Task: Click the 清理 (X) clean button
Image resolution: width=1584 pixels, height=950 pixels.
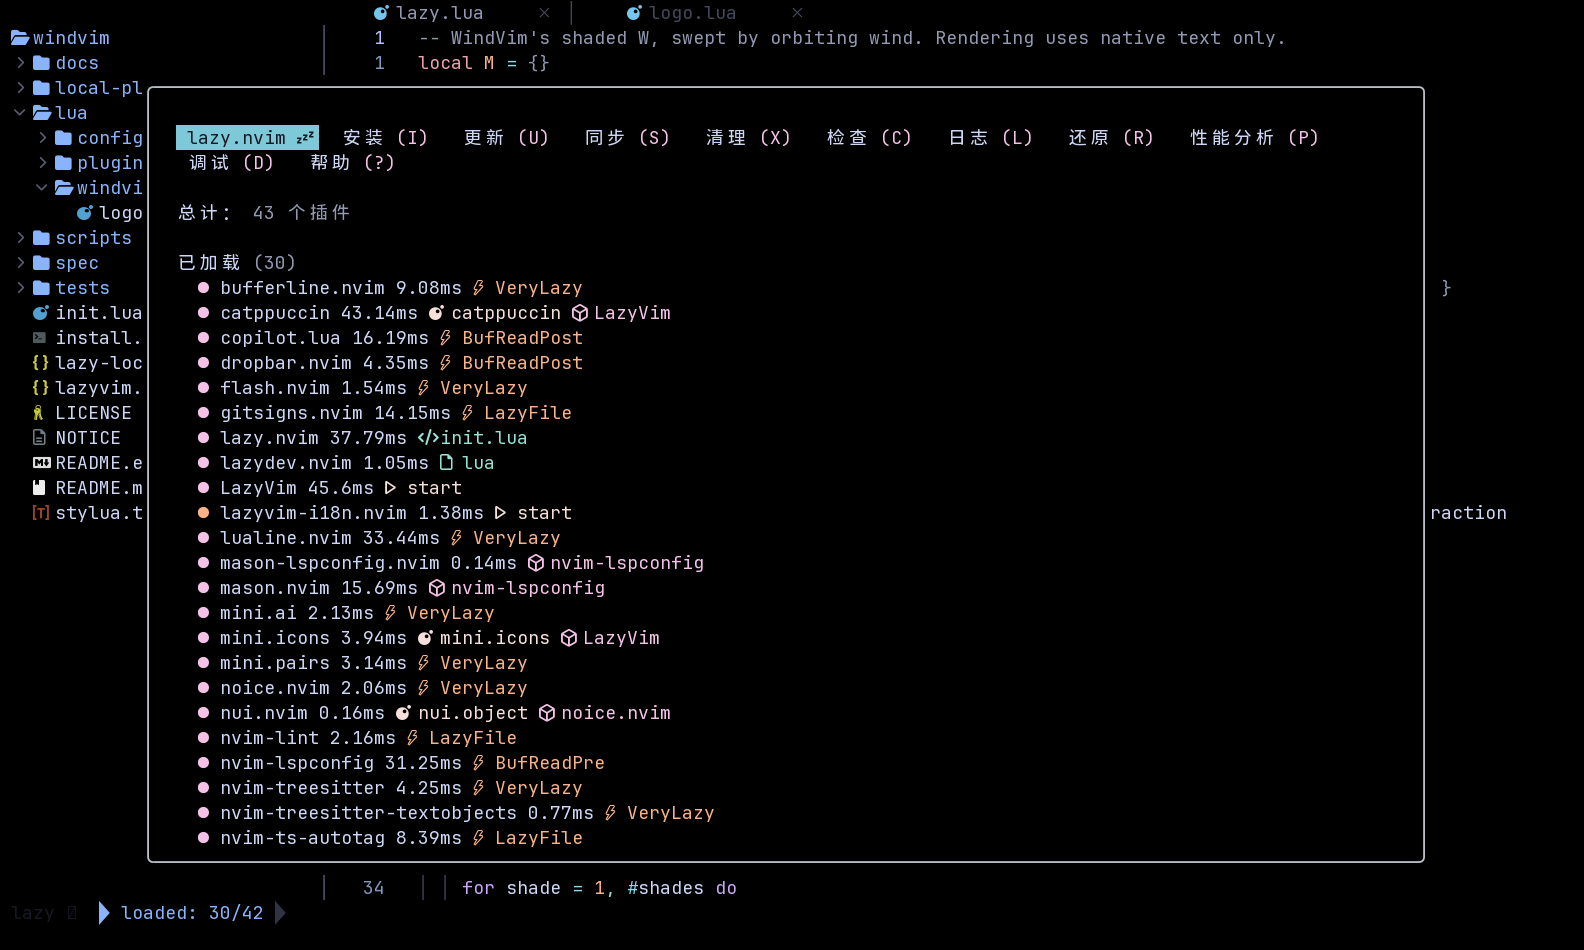Action: 748,138
